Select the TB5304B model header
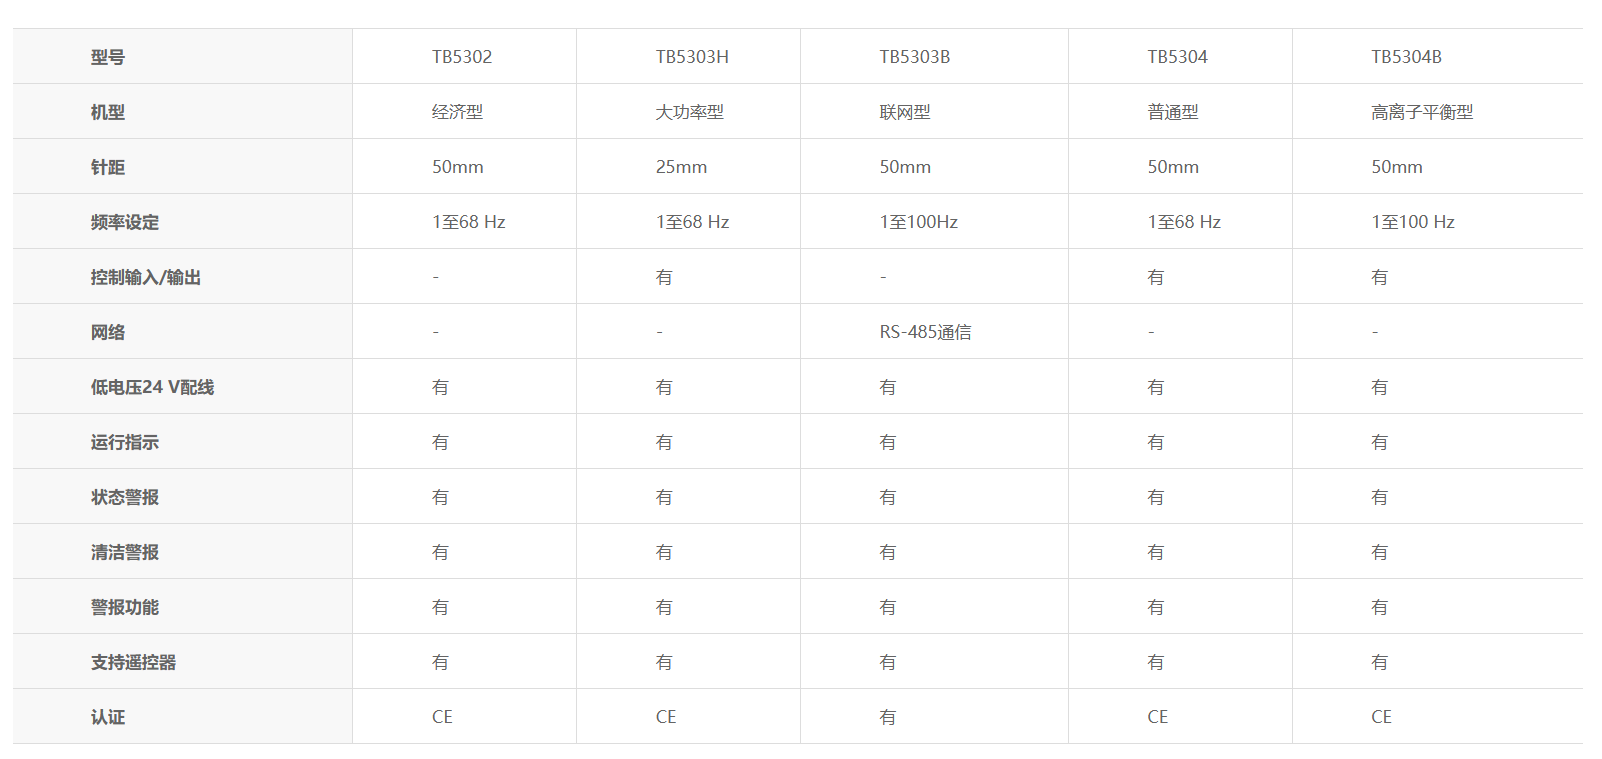Viewport: 1602px width, 759px height. (x=1406, y=57)
